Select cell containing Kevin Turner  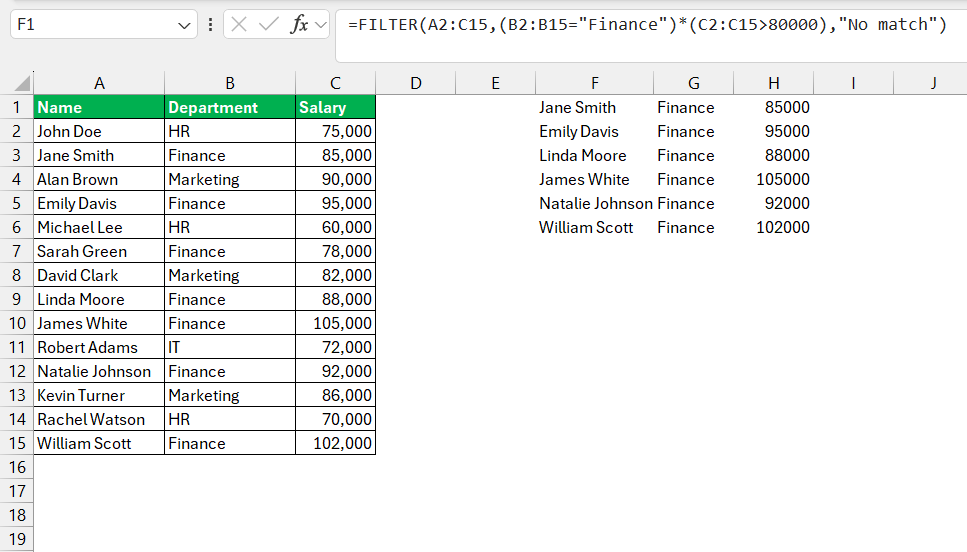point(99,395)
